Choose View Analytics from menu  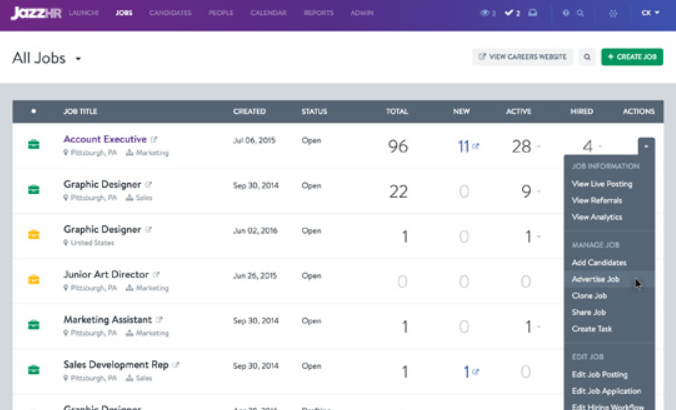click(x=597, y=217)
